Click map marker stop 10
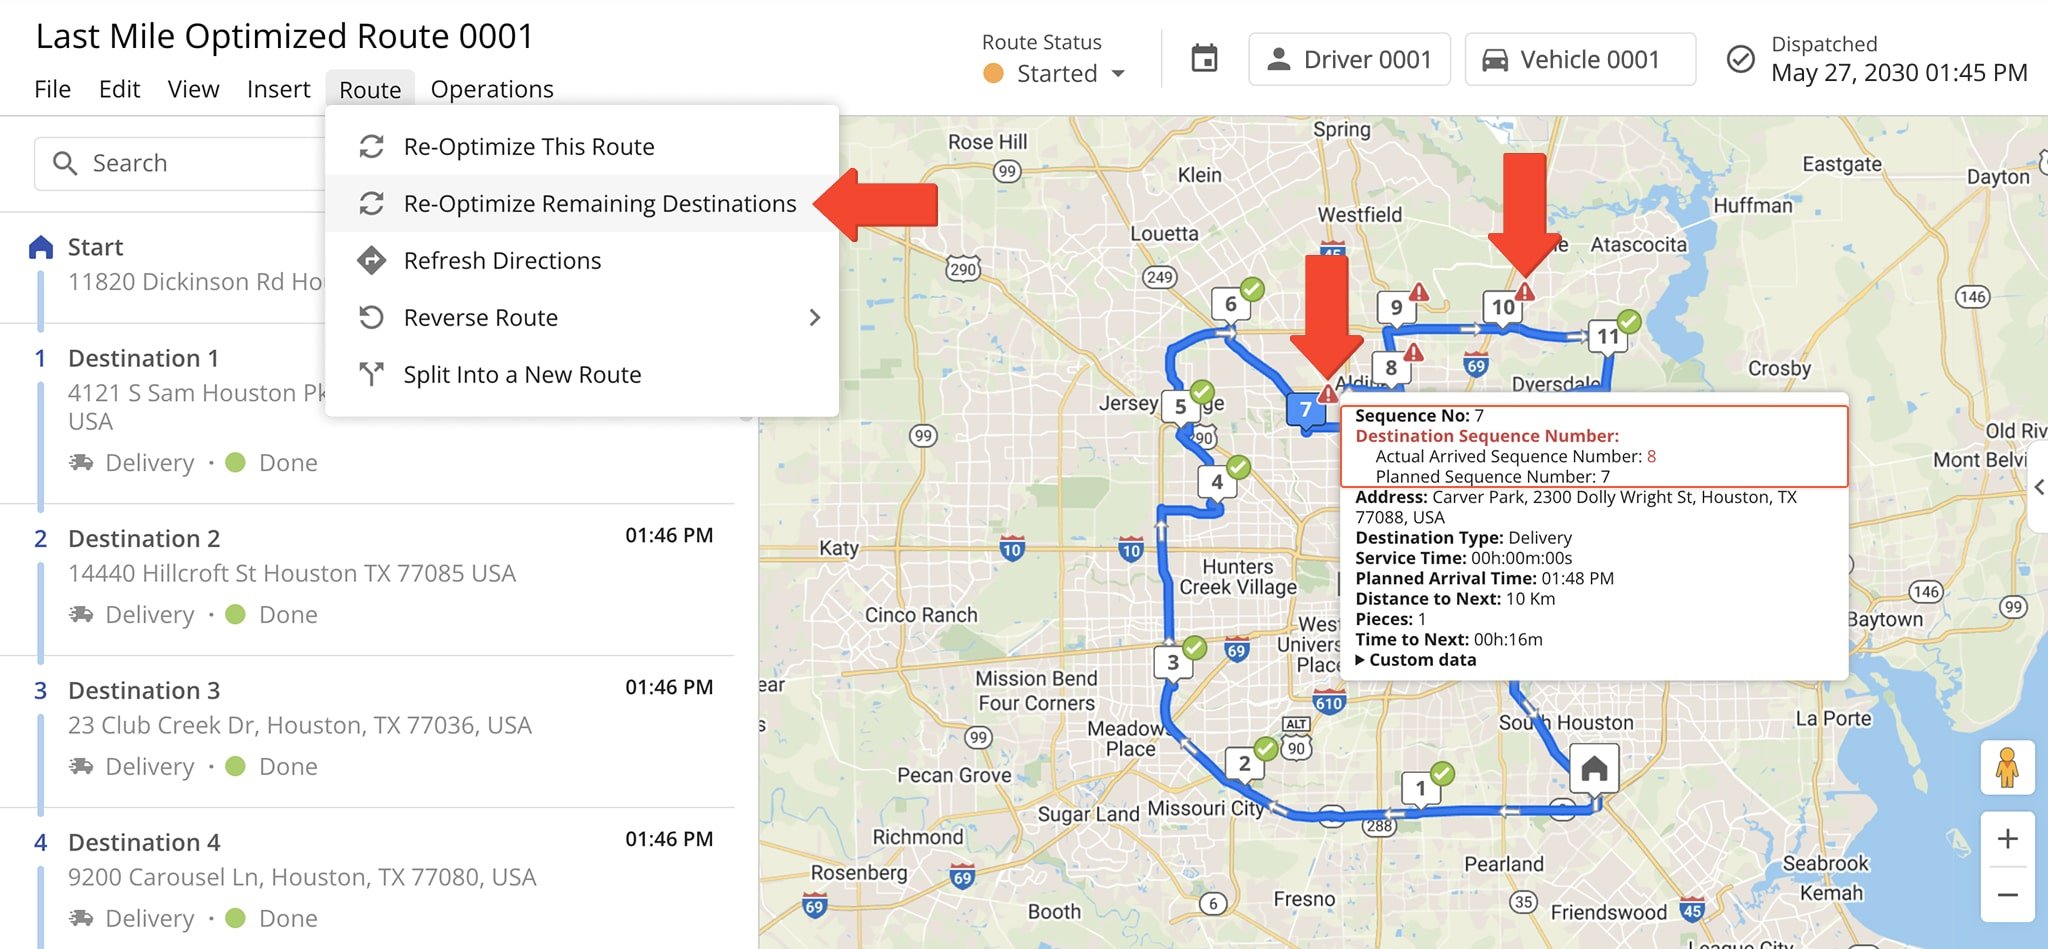 click(1503, 307)
